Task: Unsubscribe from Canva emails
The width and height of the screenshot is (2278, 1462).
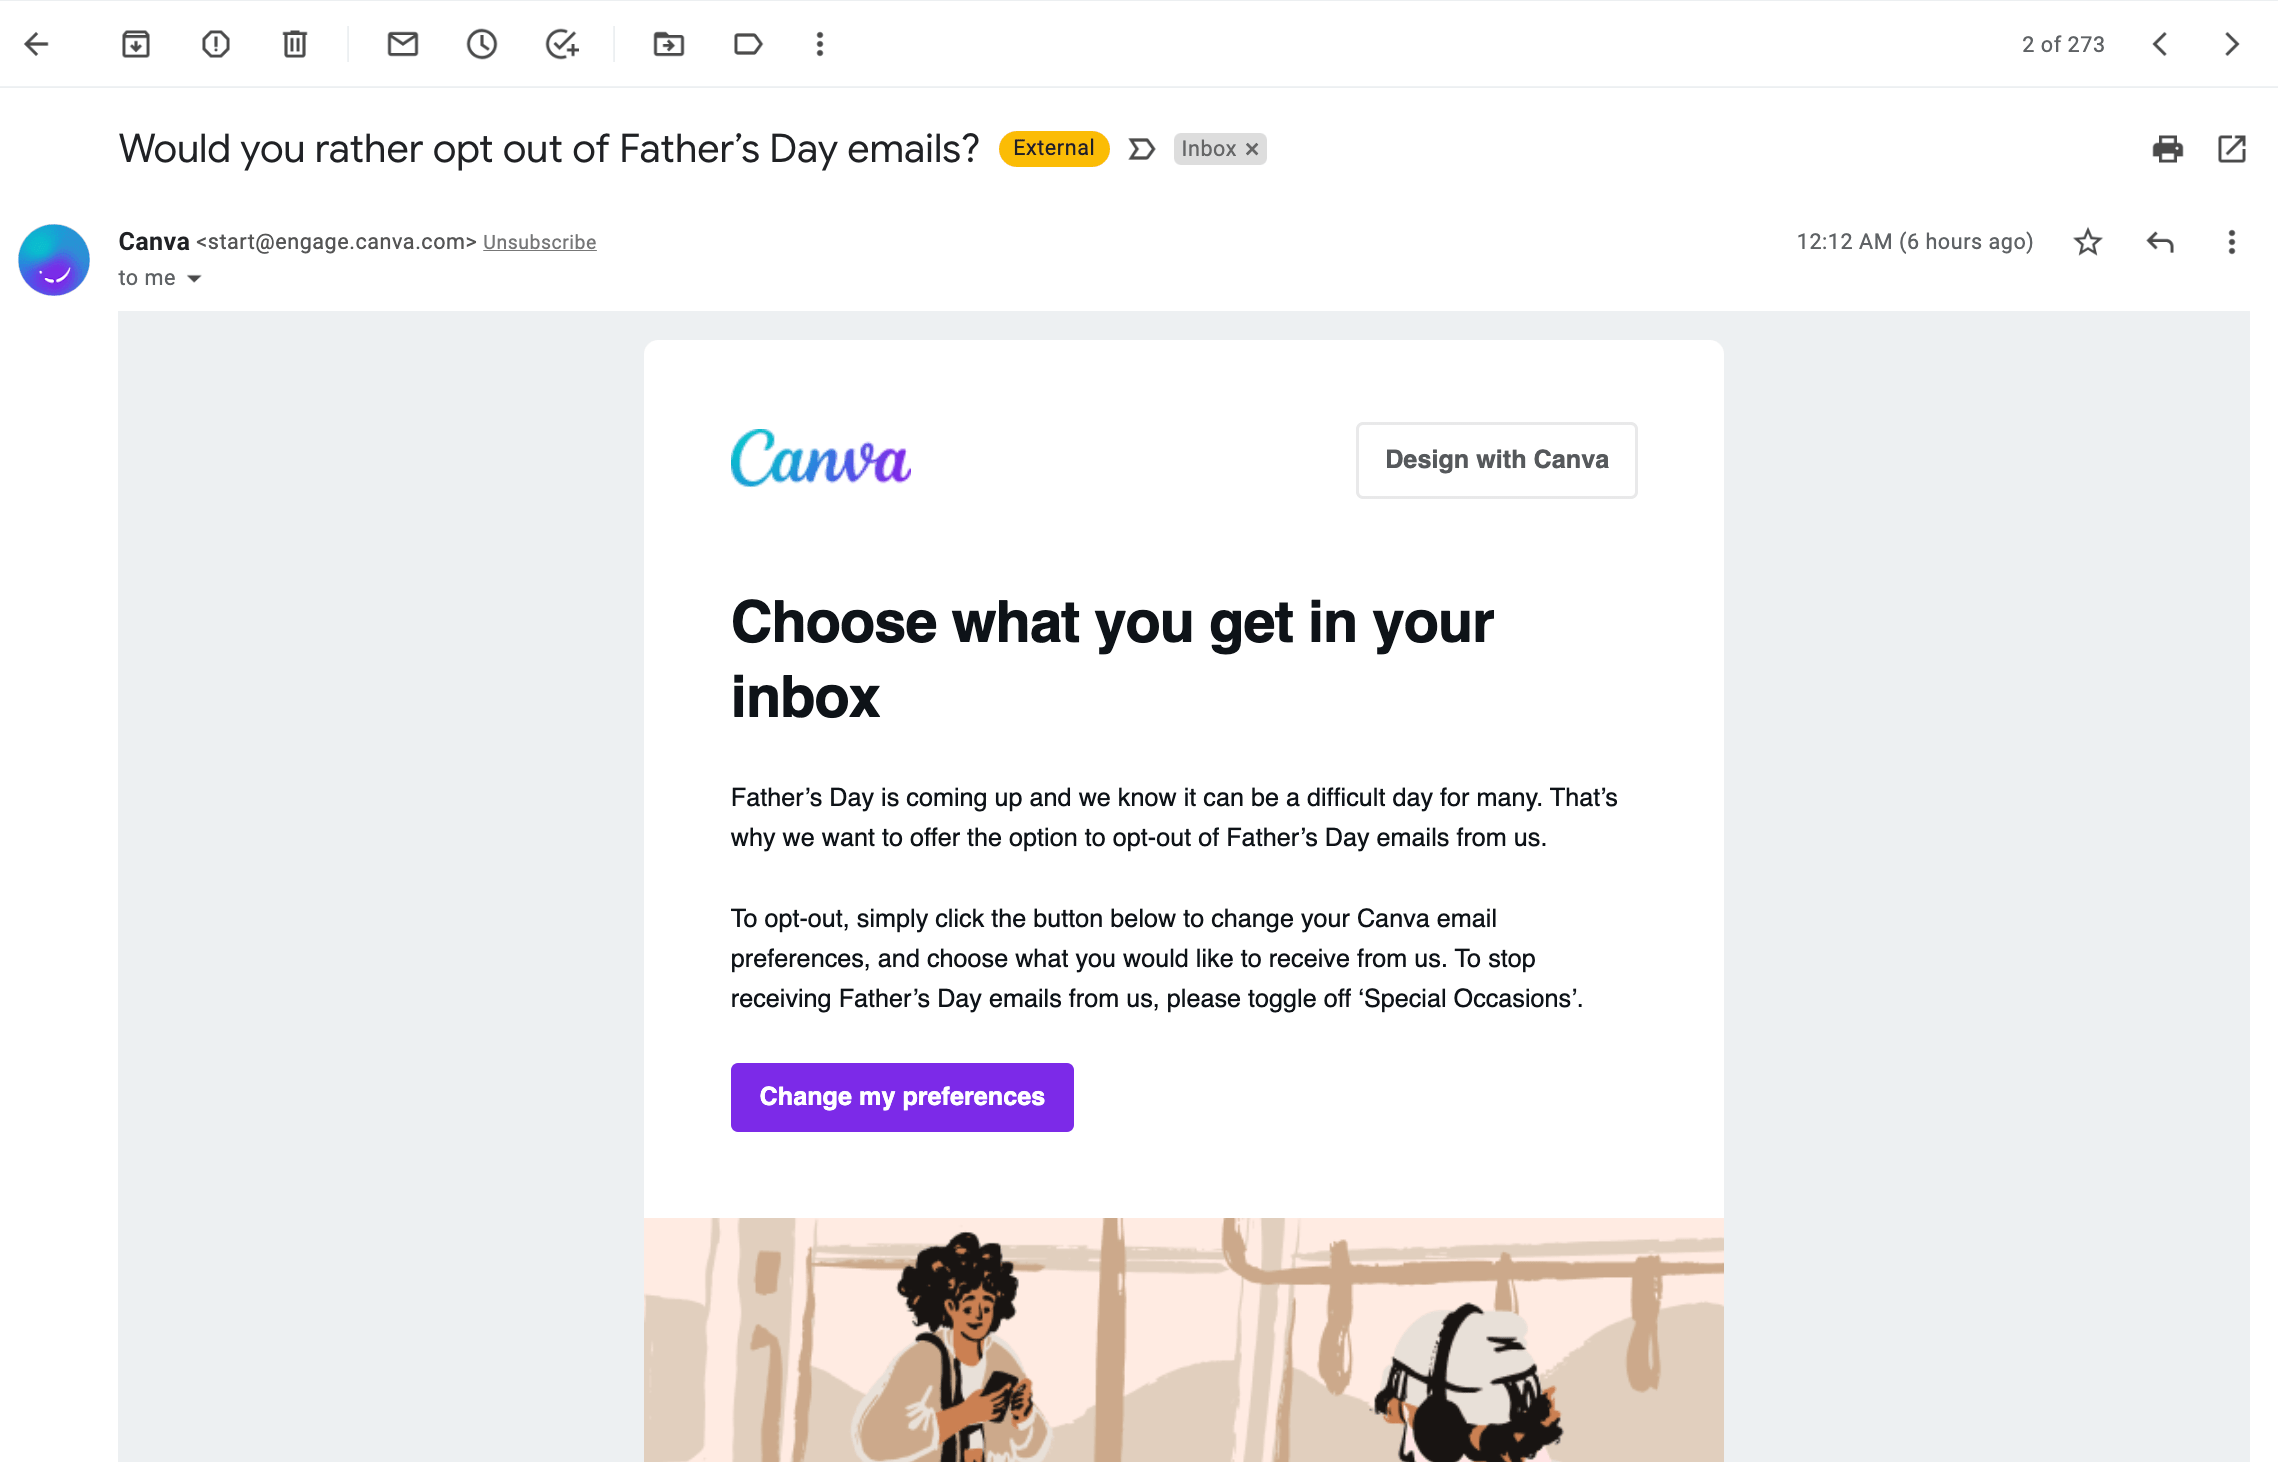Action: click(539, 241)
